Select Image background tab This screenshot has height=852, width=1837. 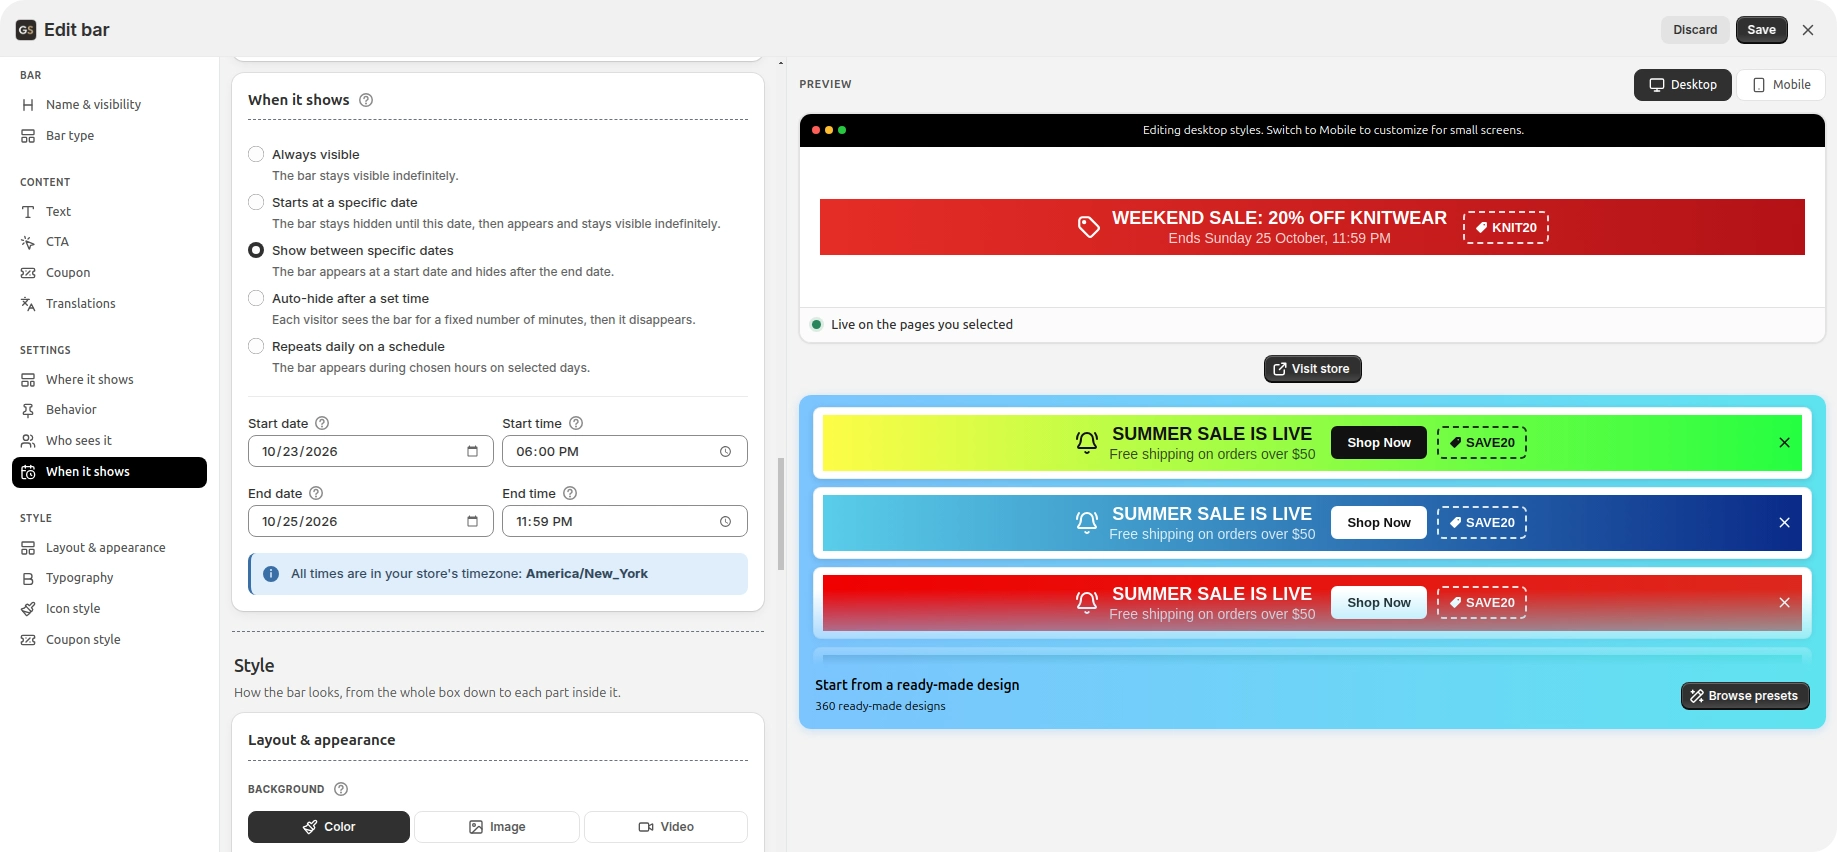497,827
